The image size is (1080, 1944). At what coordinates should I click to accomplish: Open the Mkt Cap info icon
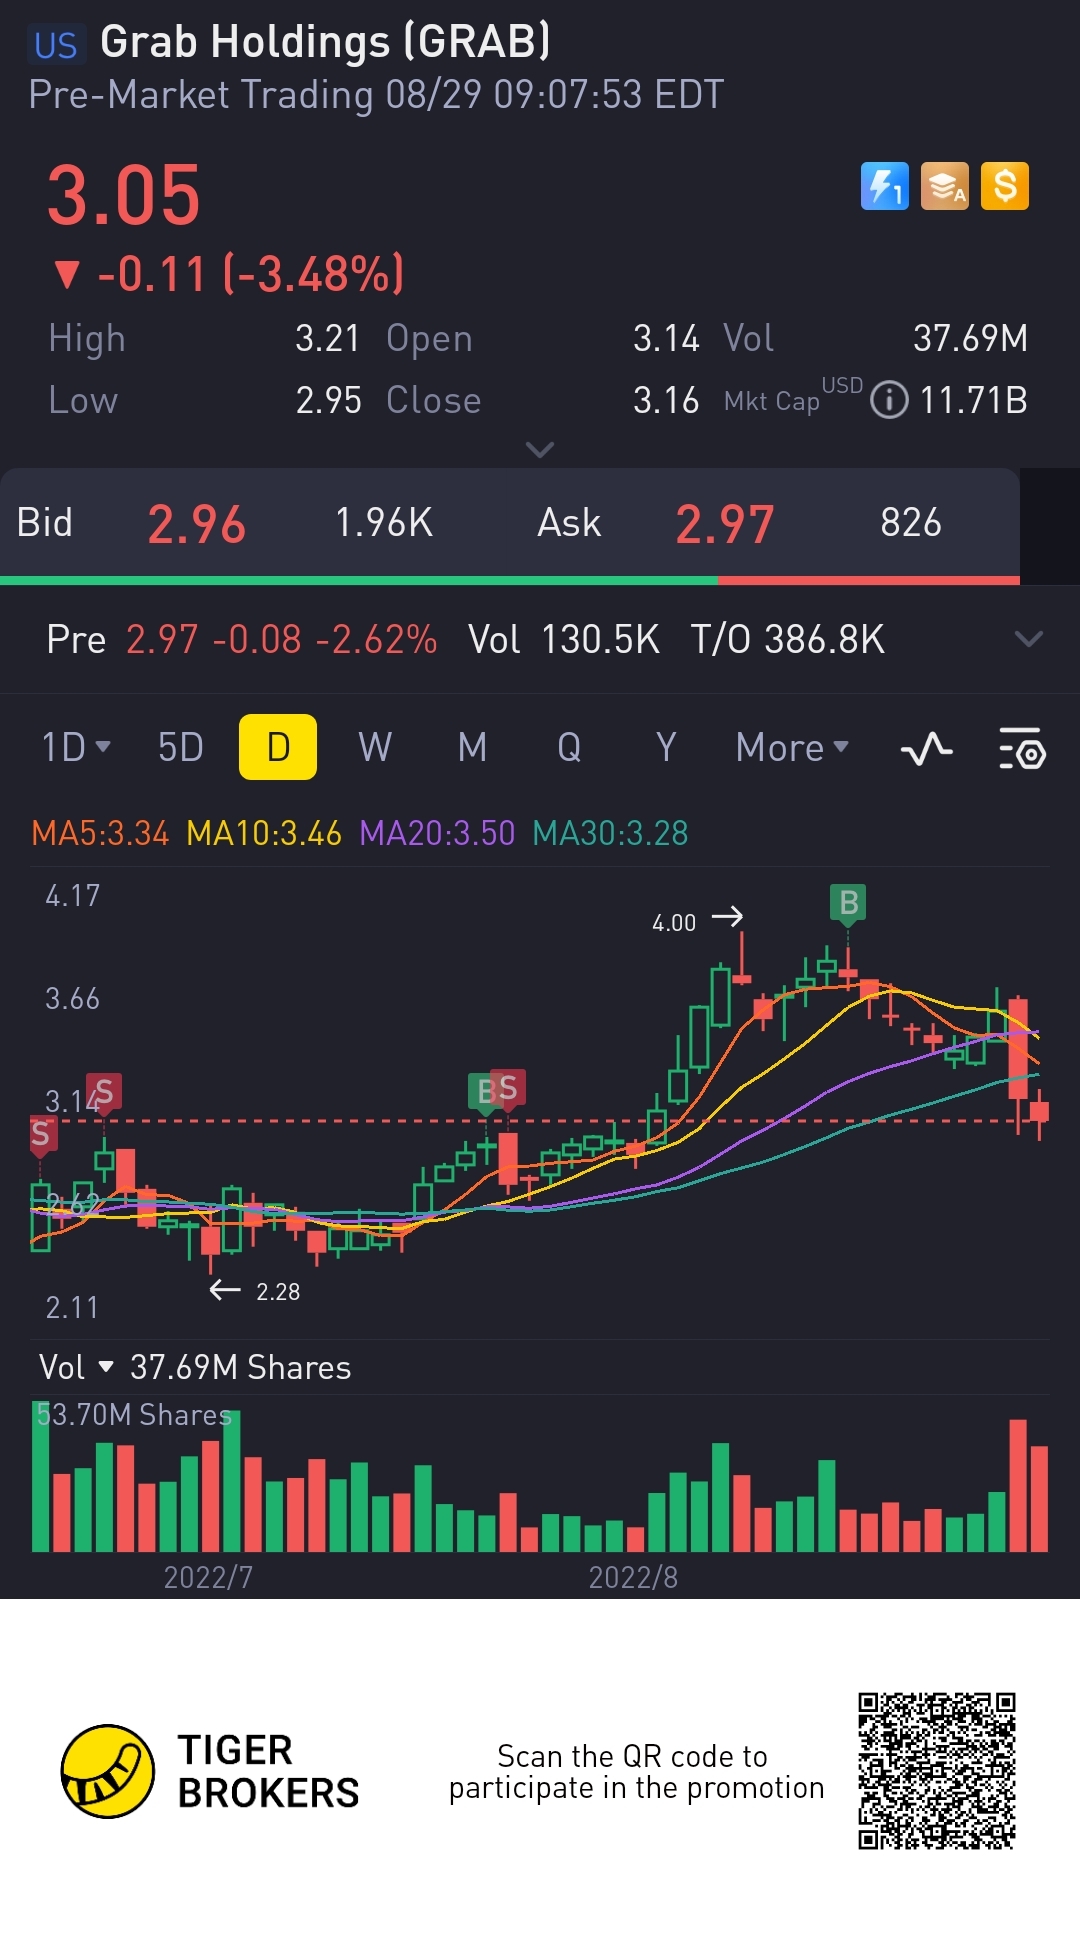889,400
